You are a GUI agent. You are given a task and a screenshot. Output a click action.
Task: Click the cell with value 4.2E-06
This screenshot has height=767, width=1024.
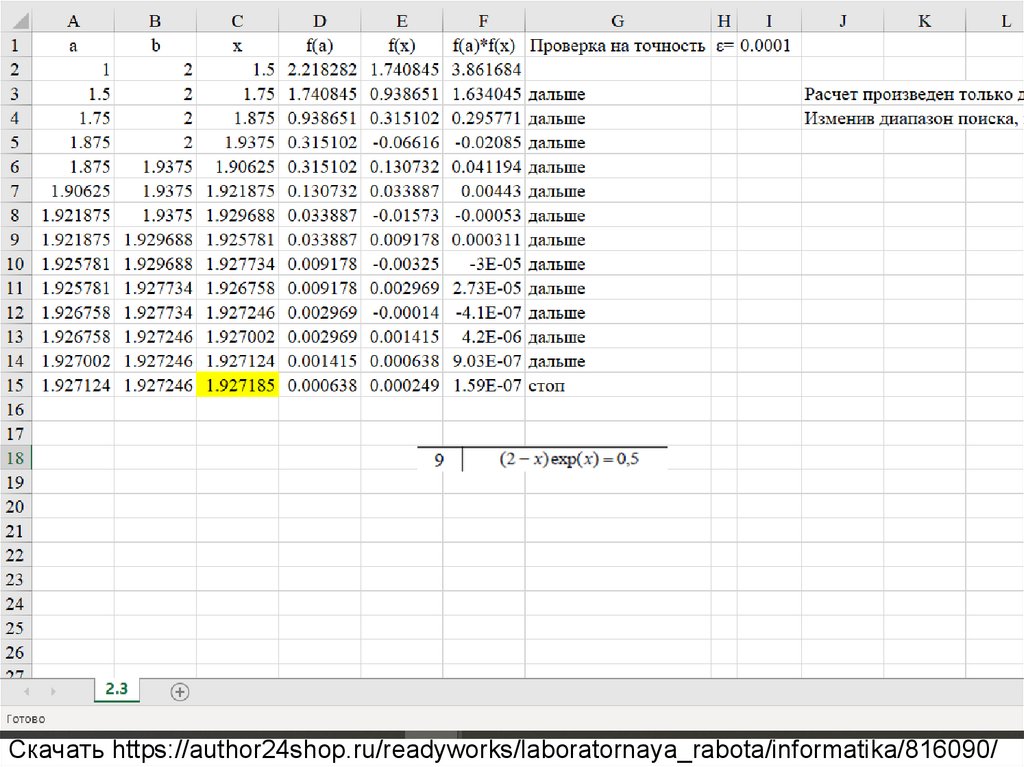pyautogui.click(x=483, y=337)
